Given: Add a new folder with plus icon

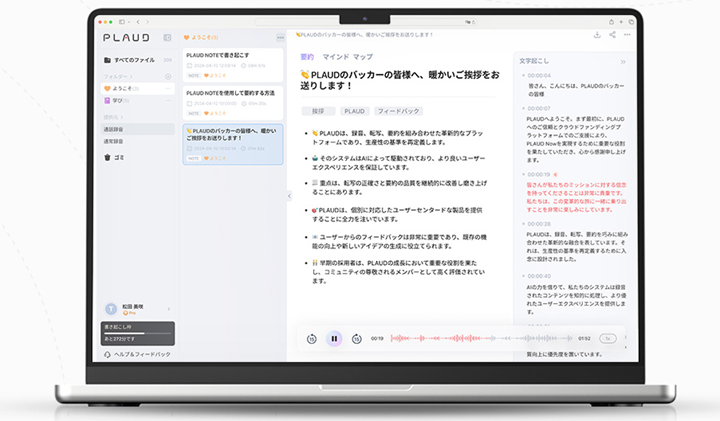Looking at the screenshot, I should pyautogui.click(x=168, y=77).
